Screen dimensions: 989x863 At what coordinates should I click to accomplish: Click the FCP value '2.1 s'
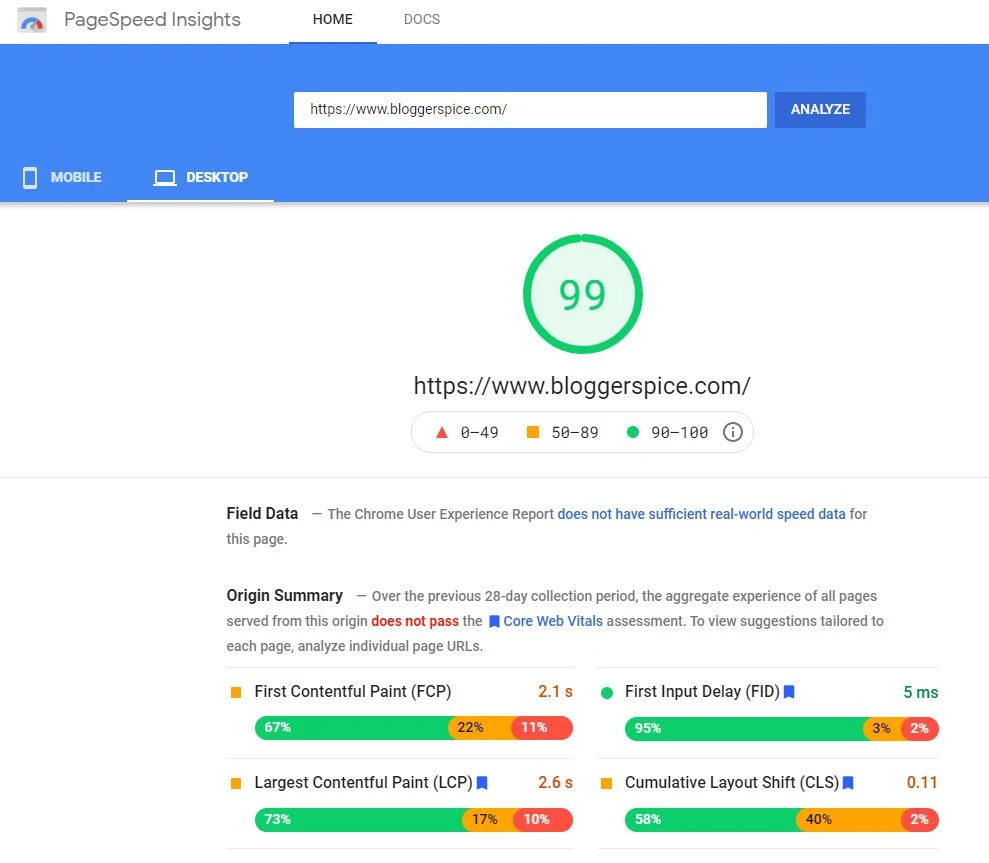pyautogui.click(x=555, y=692)
